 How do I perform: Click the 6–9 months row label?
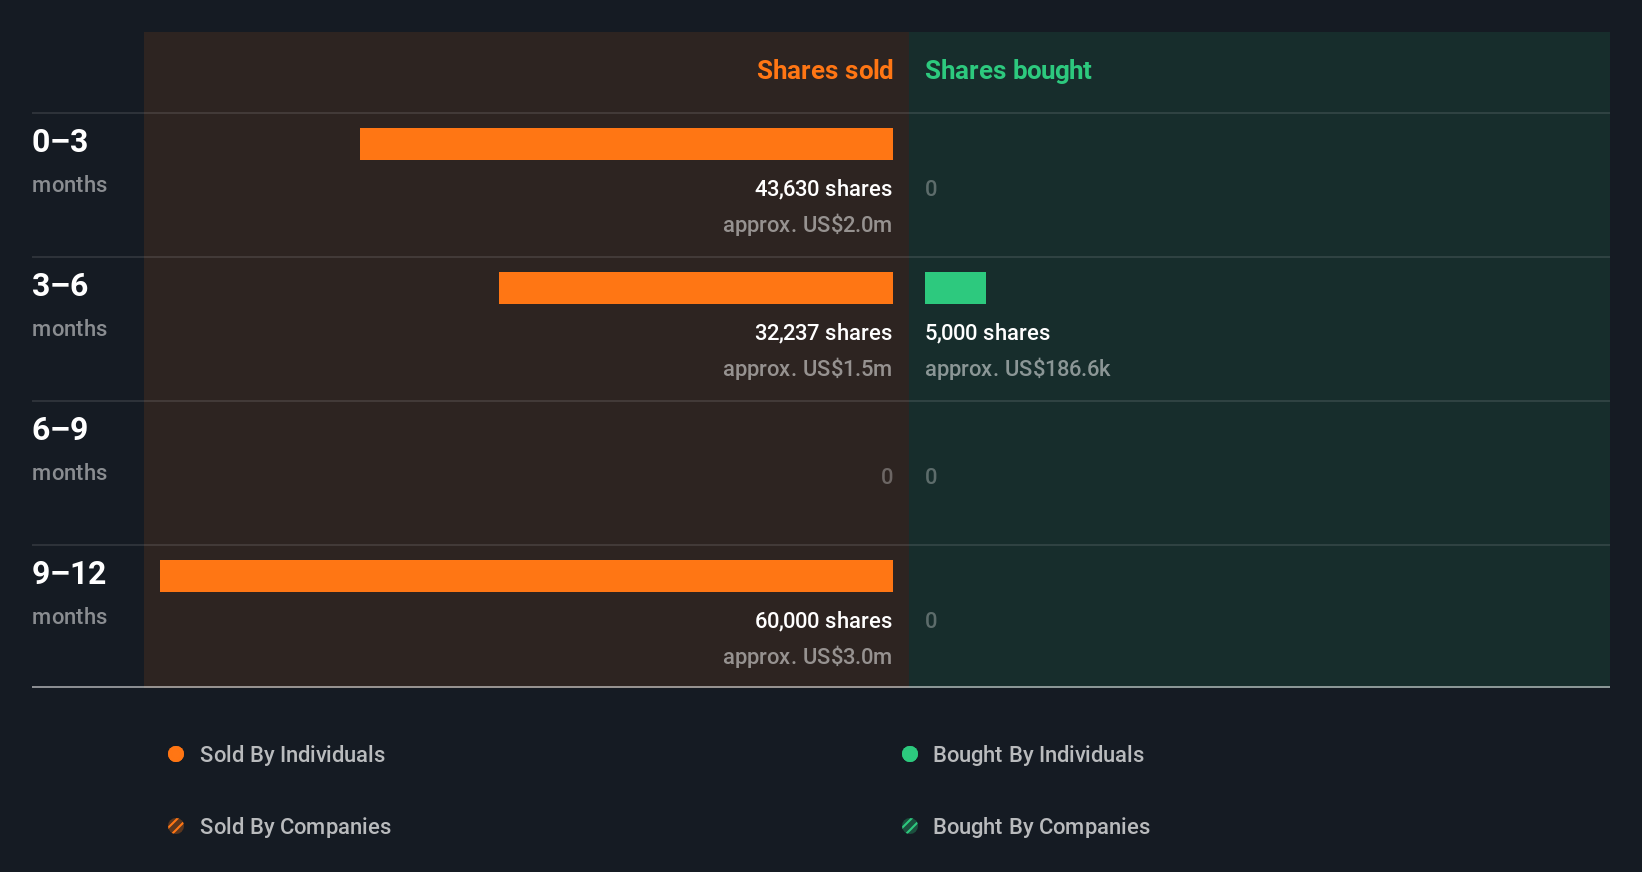(69, 449)
